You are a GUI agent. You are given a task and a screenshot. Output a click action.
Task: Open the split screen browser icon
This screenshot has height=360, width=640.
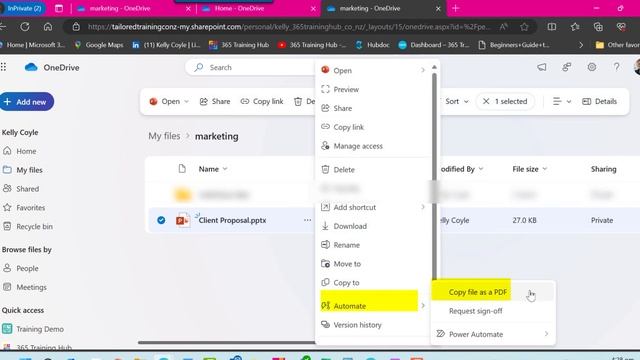(552, 27)
